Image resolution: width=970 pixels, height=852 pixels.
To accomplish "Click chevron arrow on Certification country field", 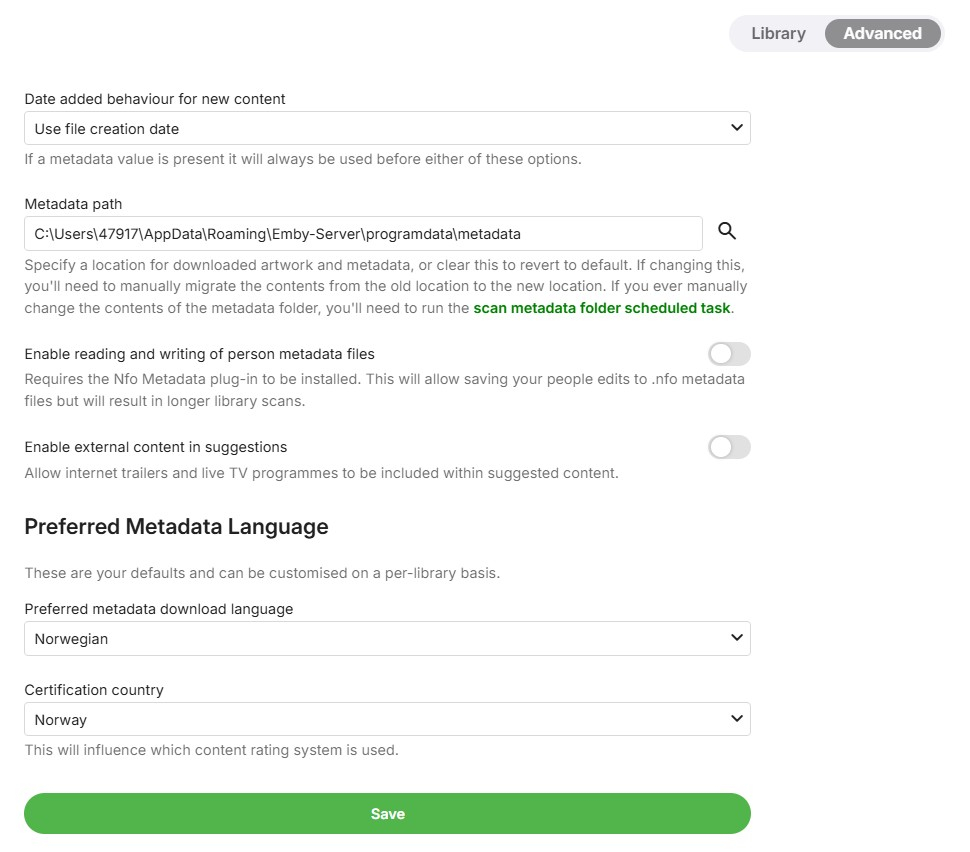I will (x=737, y=719).
